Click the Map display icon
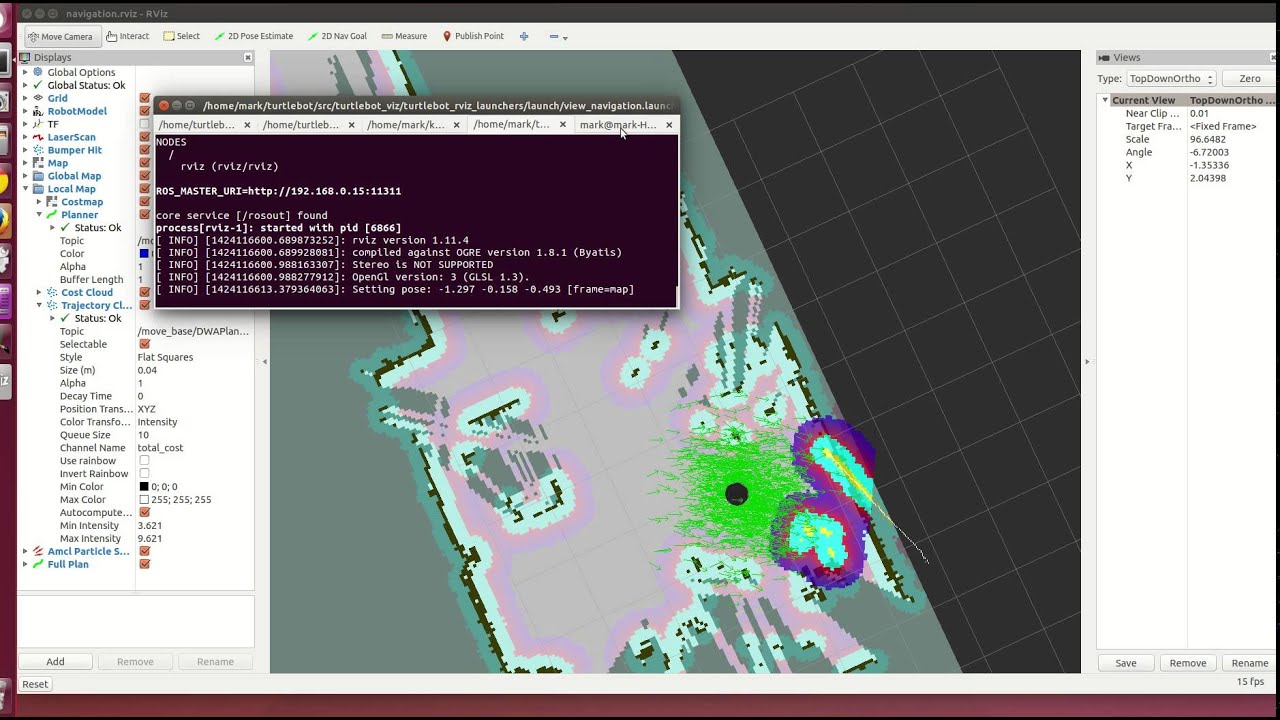Image resolution: width=1280 pixels, height=720 pixels. tap(39, 163)
